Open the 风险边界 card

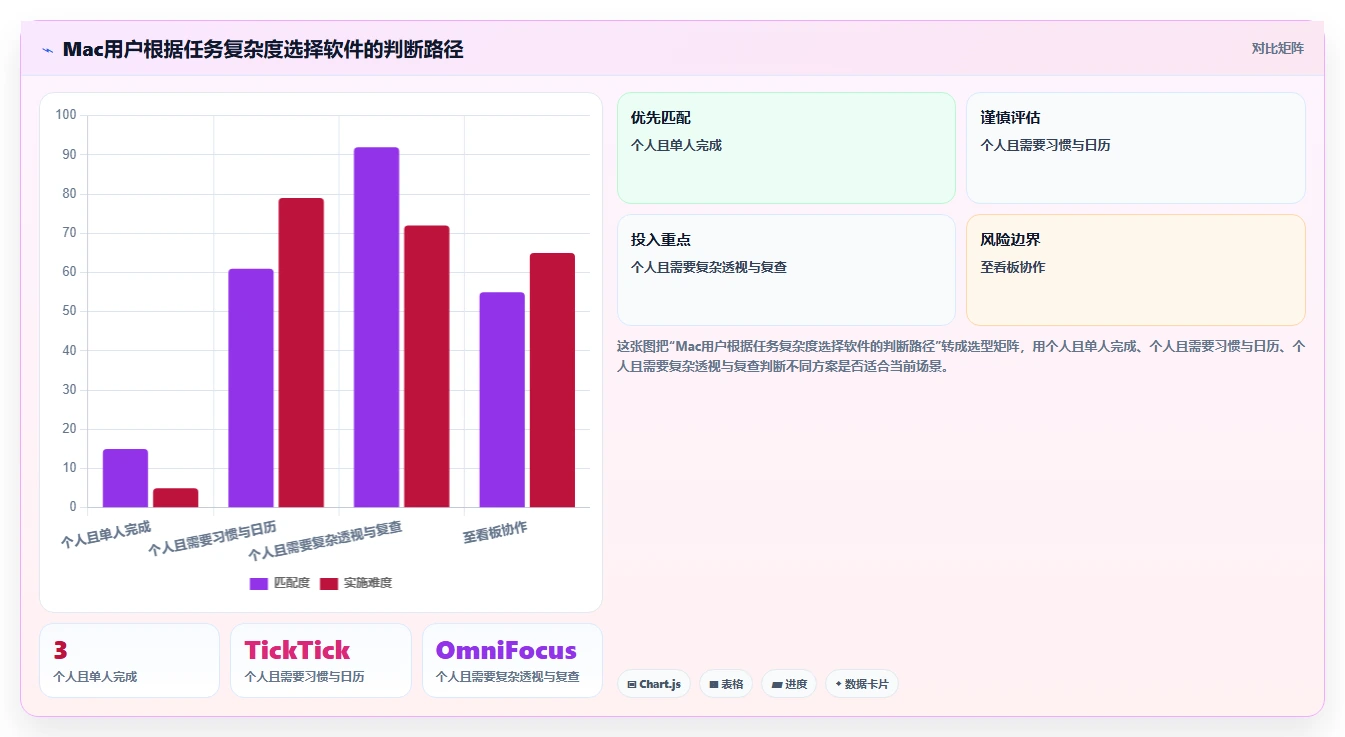point(1136,270)
